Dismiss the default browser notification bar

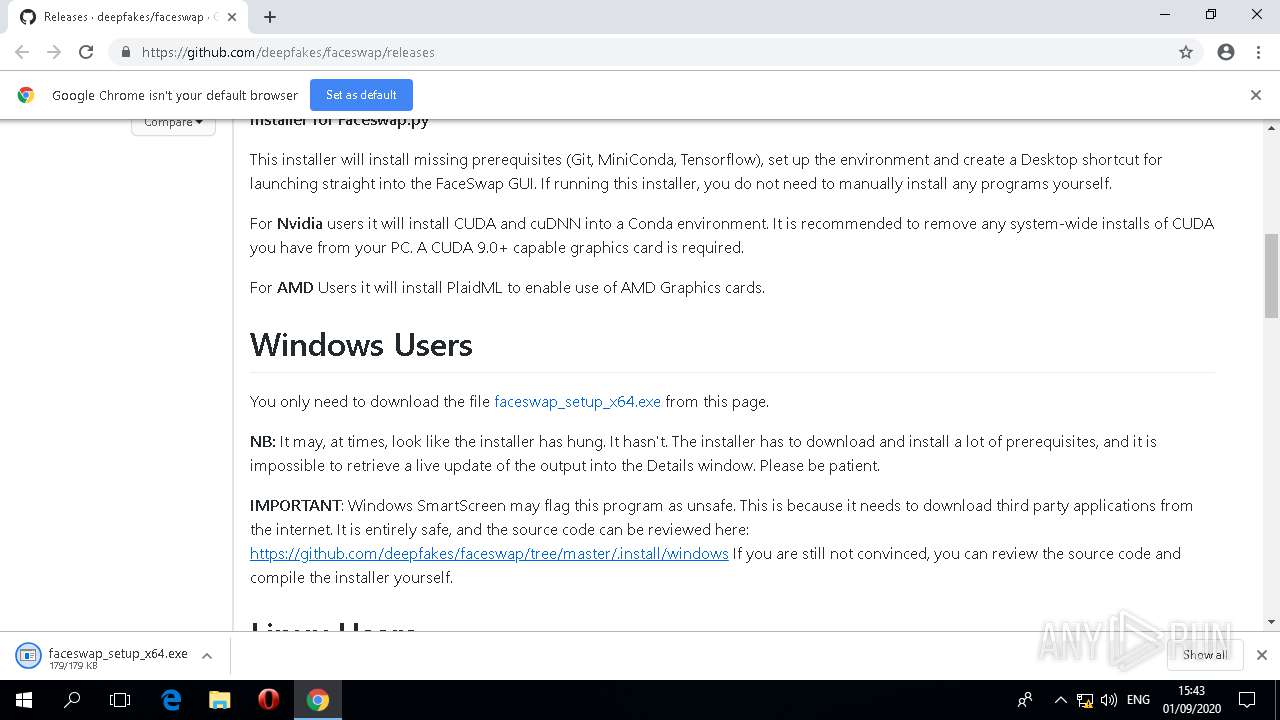pyautogui.click(x=1255, y=95)
